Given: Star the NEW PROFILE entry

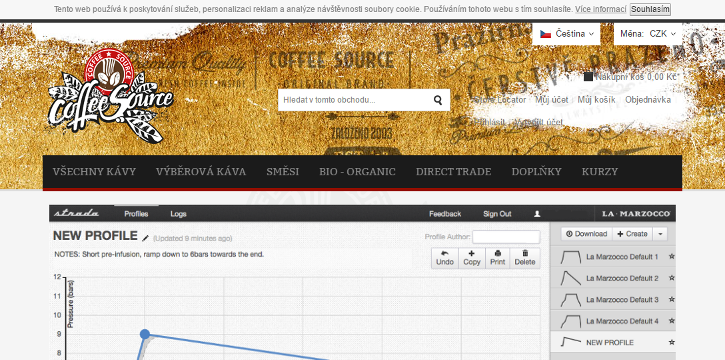Looking at the screenshot, I should (x=671, y=342).
